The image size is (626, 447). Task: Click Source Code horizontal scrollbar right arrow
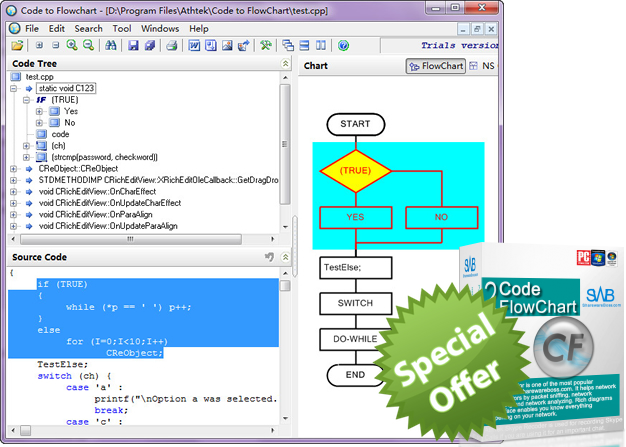tap(273, 430)
